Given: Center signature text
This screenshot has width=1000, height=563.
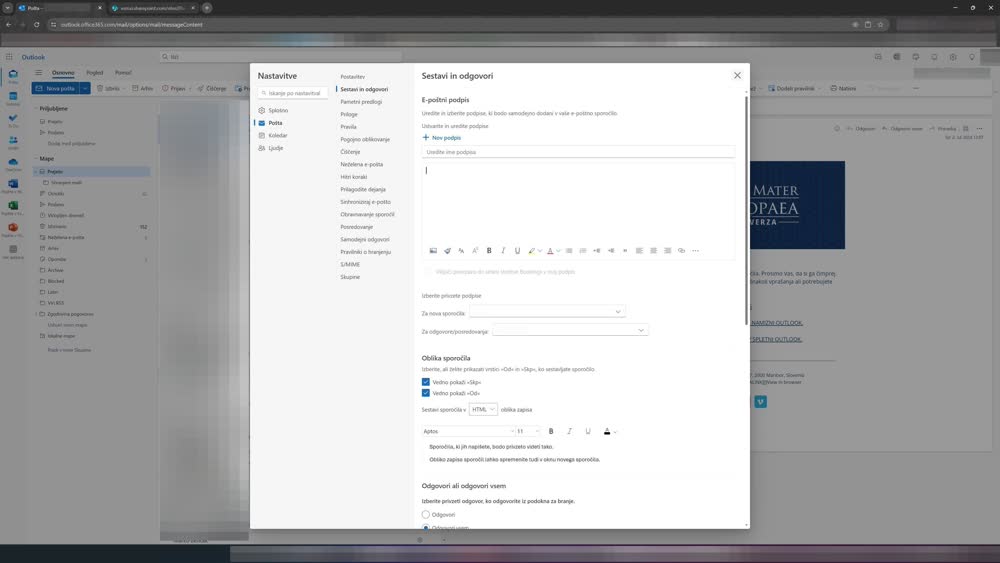Looking at the screenshot, I should point(653,251).
